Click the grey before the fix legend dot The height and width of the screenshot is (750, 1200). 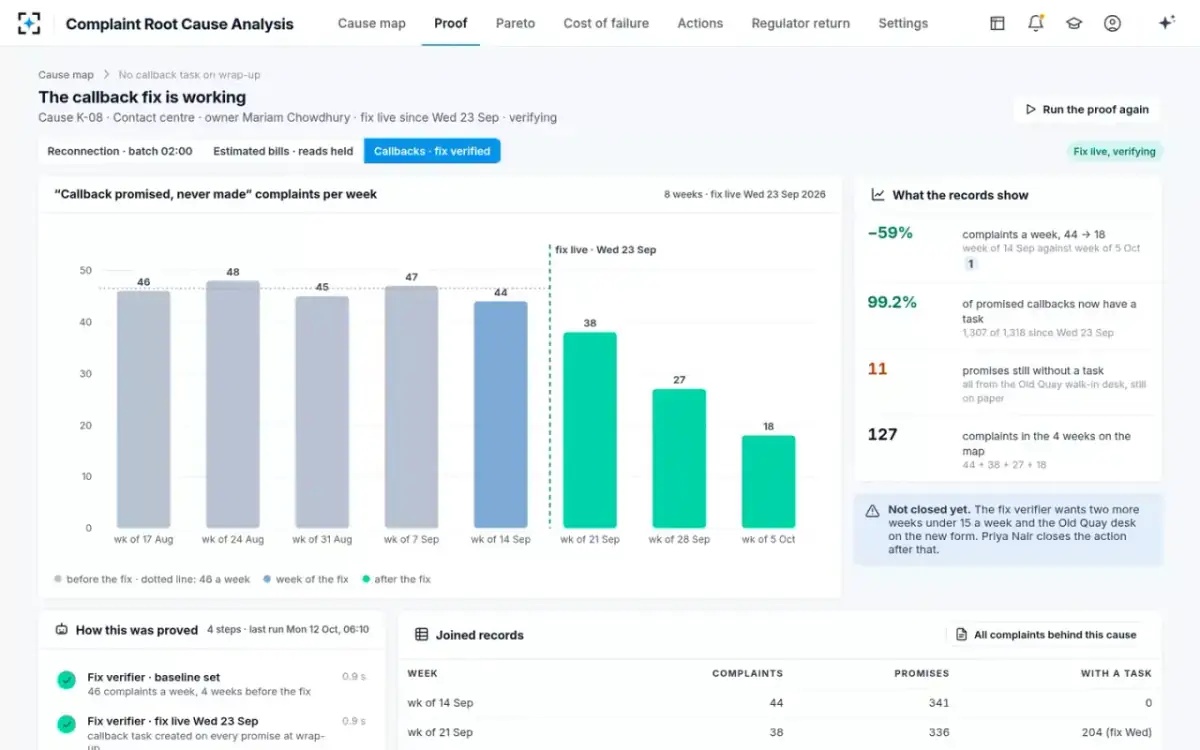click(x=58, y=579)
